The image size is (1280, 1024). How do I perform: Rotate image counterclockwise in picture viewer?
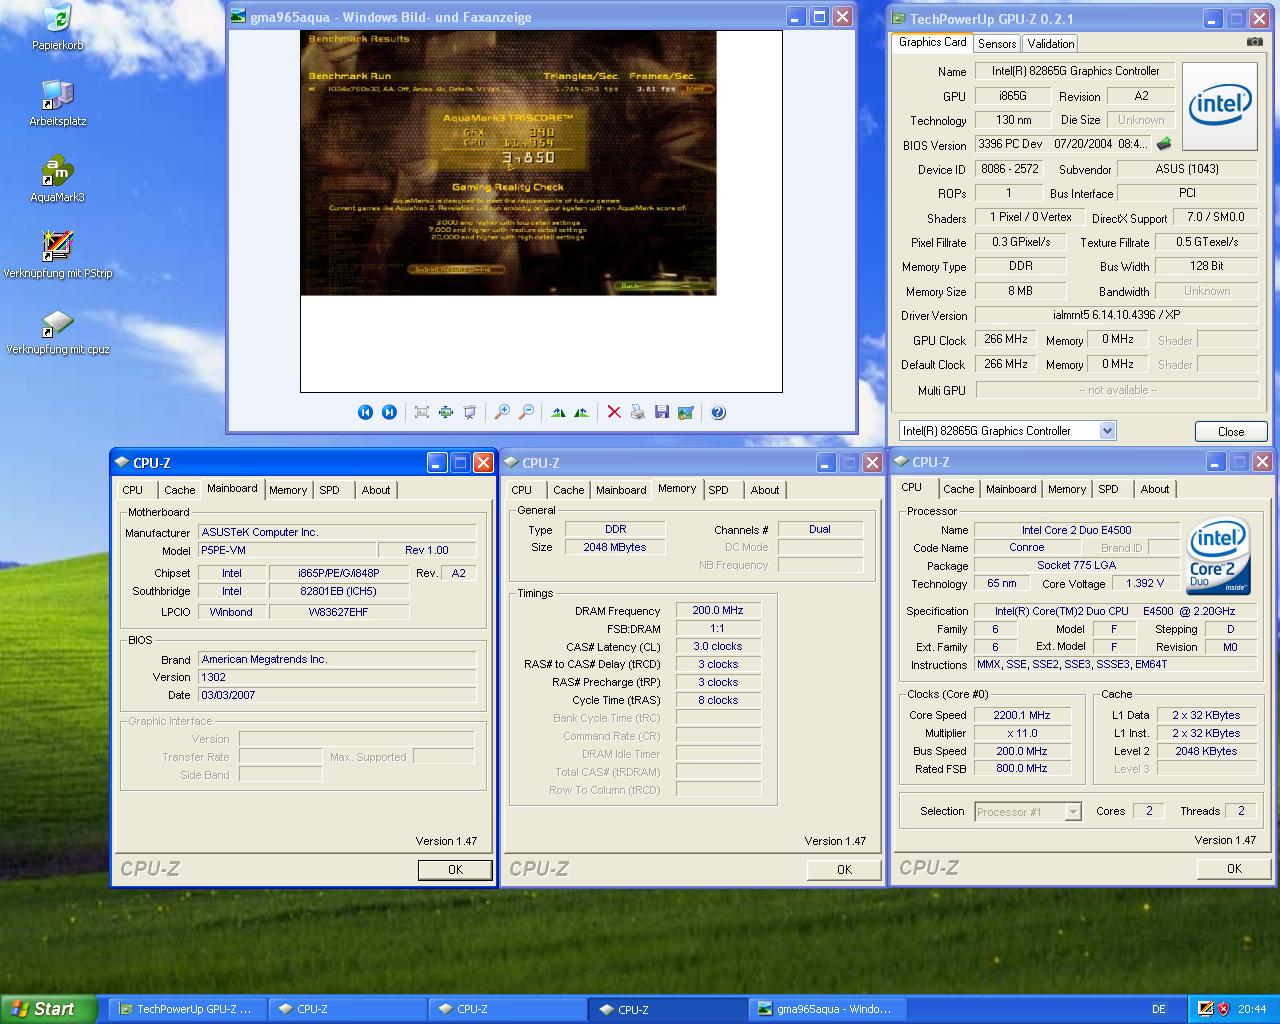pyautogui.click(x=582, y=412)
